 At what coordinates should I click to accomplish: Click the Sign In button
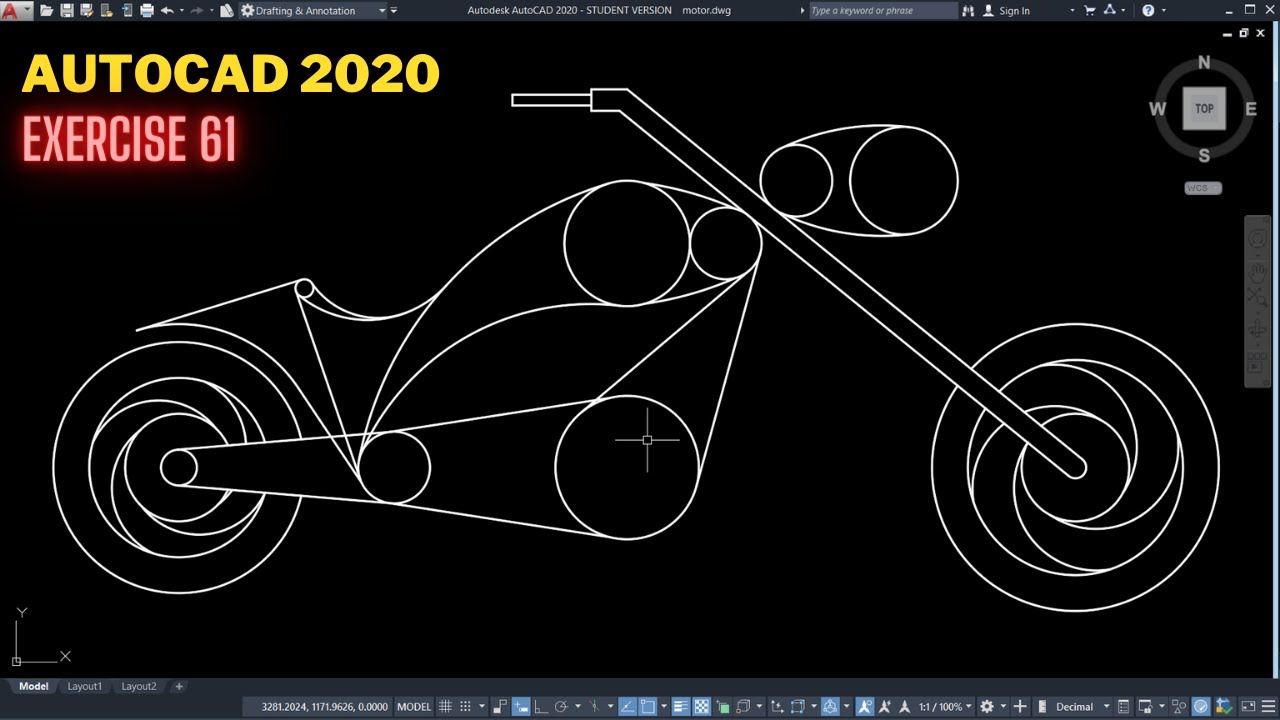1006,11
